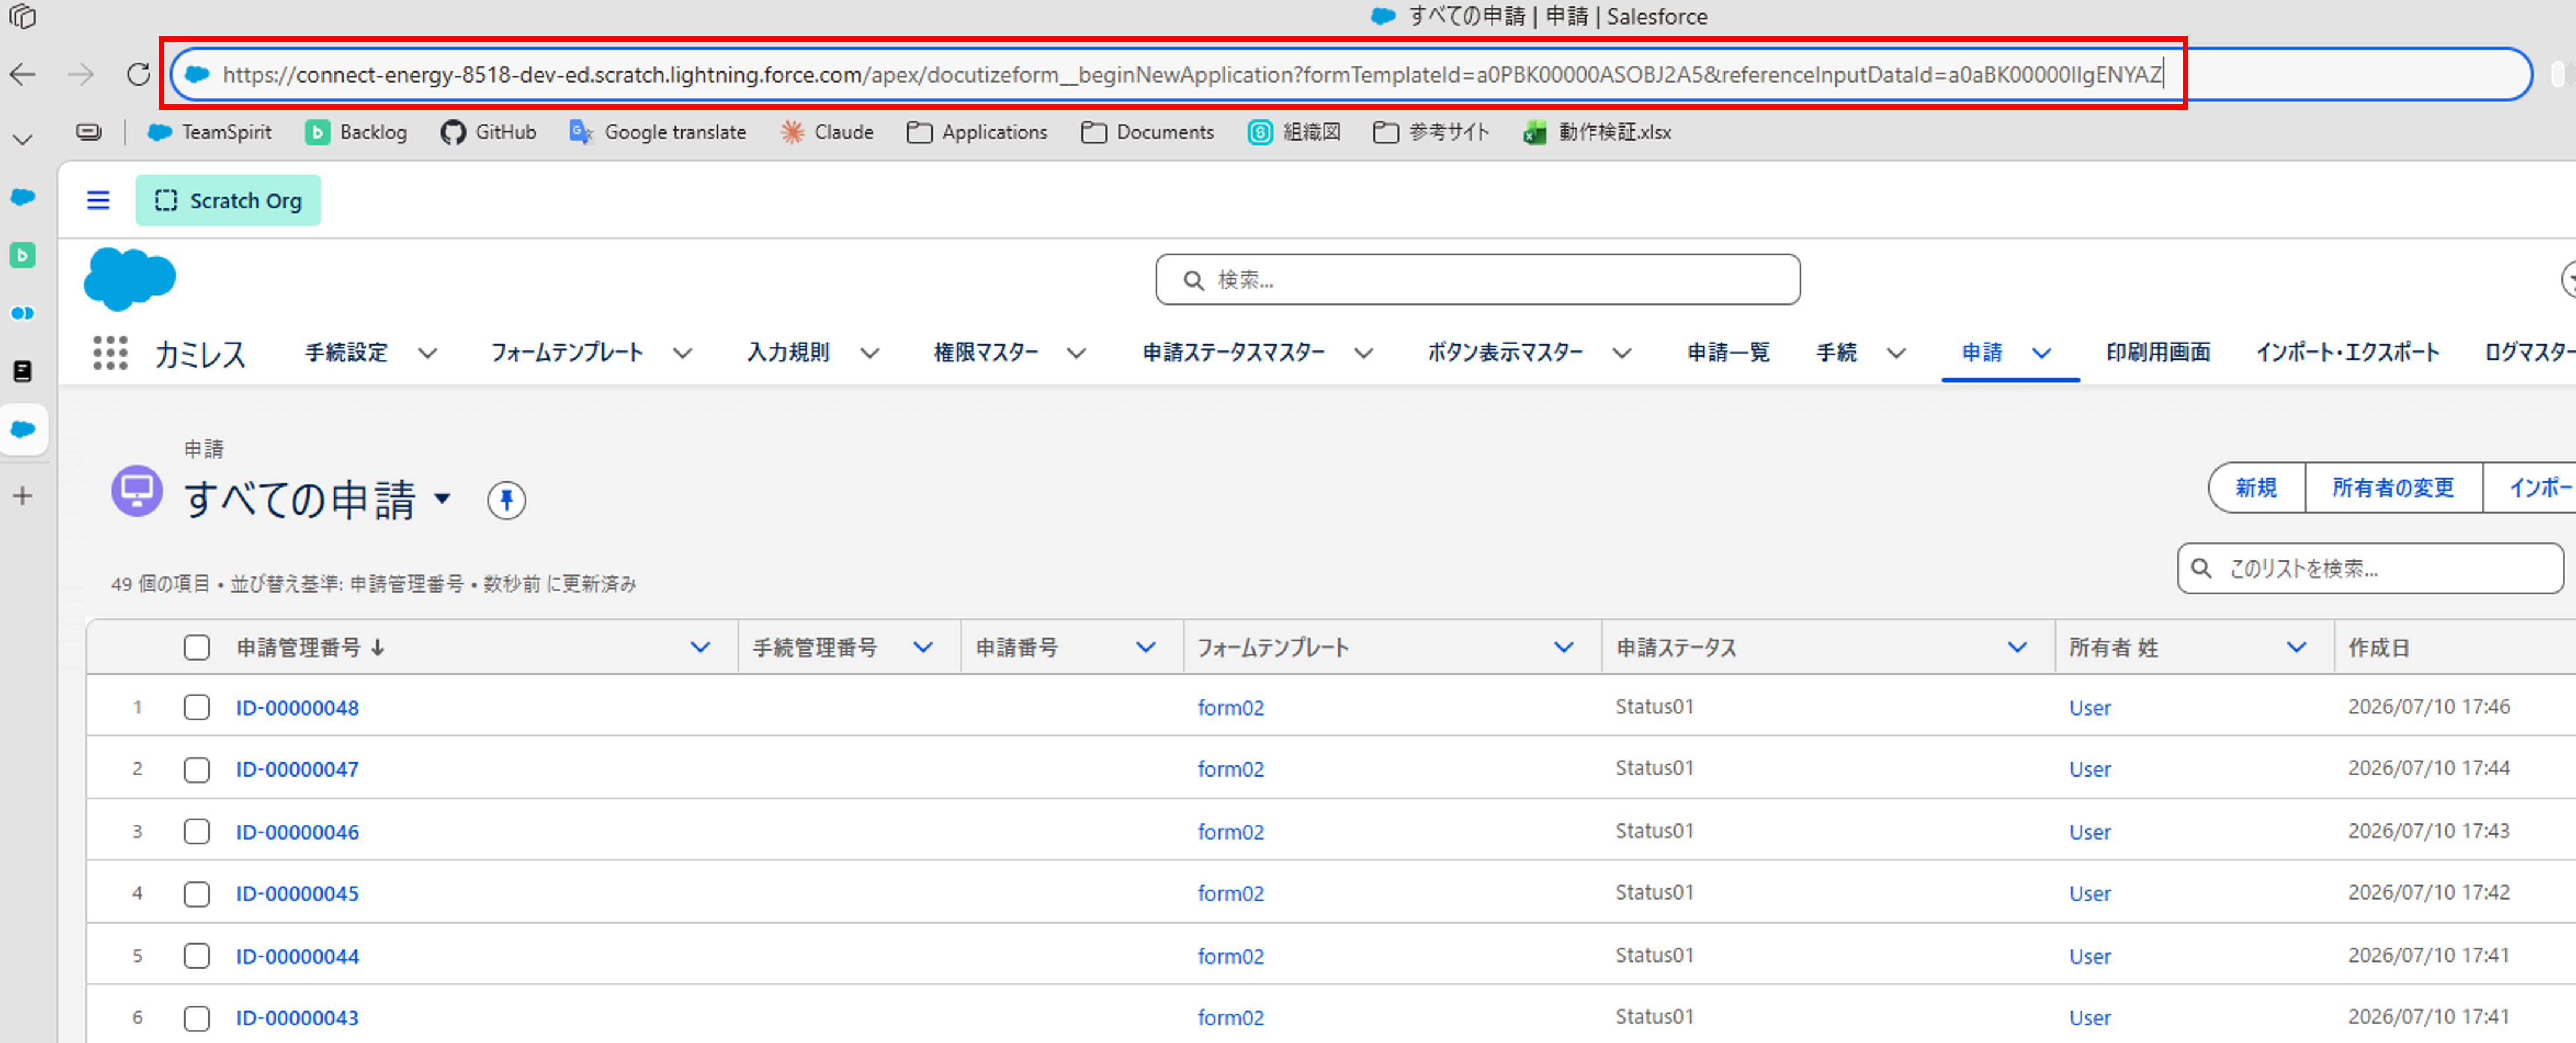This screenshot has height=1043, width=2576.
Task: Expand the ボタン表示マスター tab menu
Action: click(x=1622, y=353)
